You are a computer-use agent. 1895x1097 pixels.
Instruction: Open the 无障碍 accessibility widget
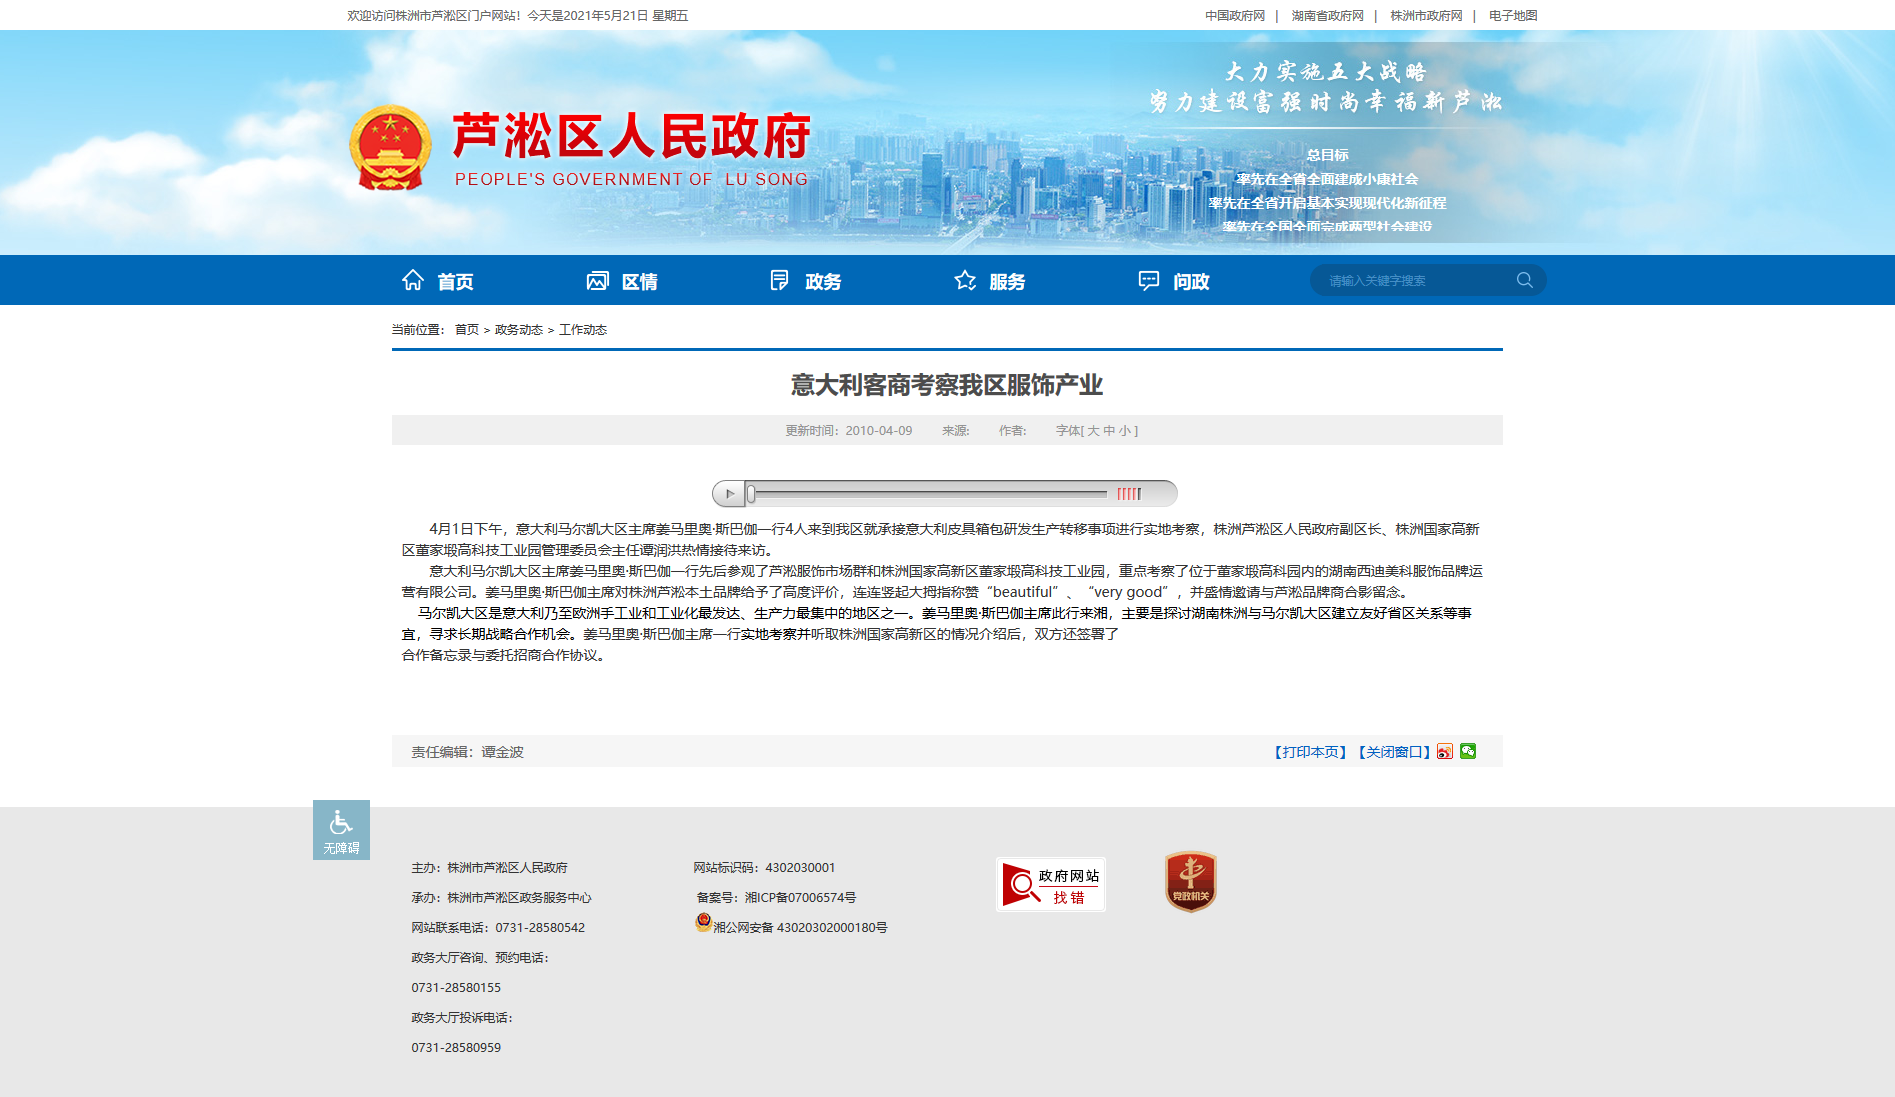(x=341, y=830)
